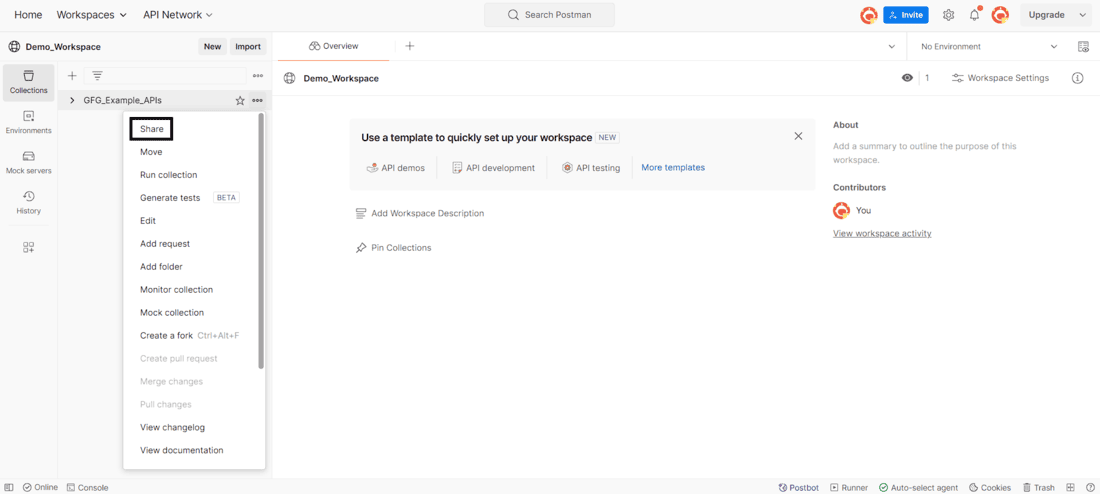1100x494 pixels.
Task: Click the Search Postman field
Action: [549, 15]
